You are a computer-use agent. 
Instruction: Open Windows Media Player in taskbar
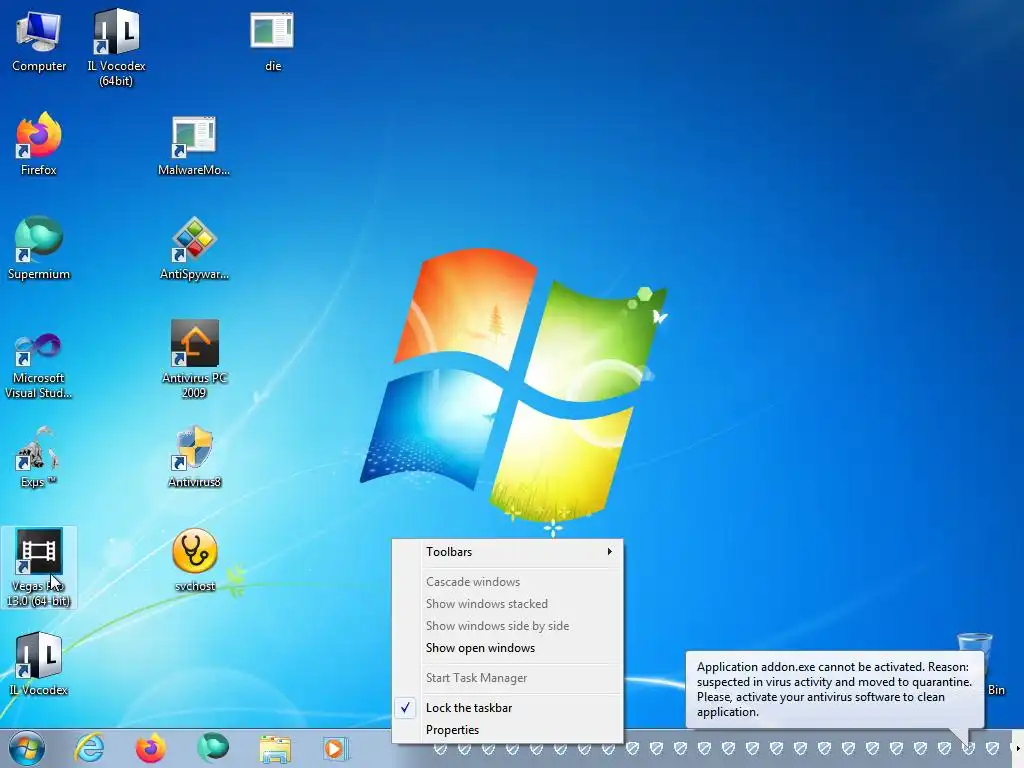[x=336, y=748]
